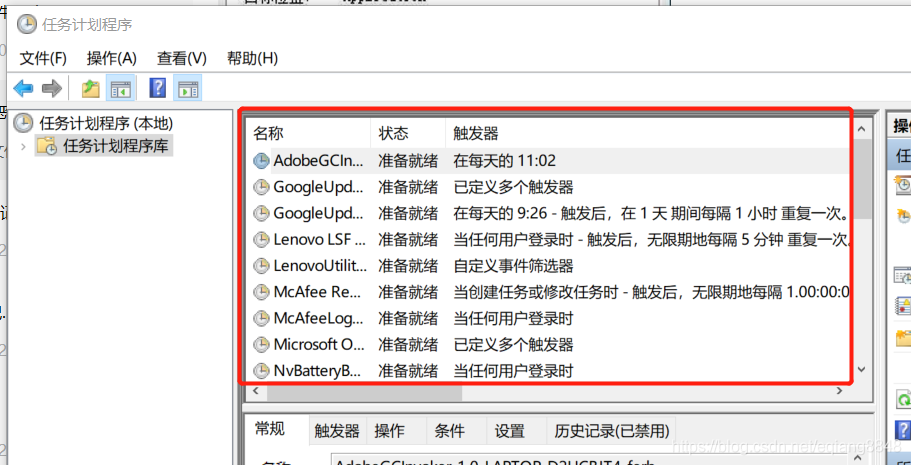Toggle the show/hide action pane icon
Image resolution: width=911 pixels, height=465 pixels.
point(188,88)
